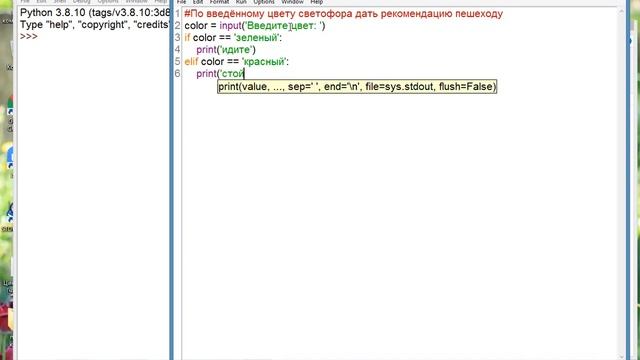Screen dimensions: 640x360
Task: Open the Window menu in editor window
Action: click(292, 2)
